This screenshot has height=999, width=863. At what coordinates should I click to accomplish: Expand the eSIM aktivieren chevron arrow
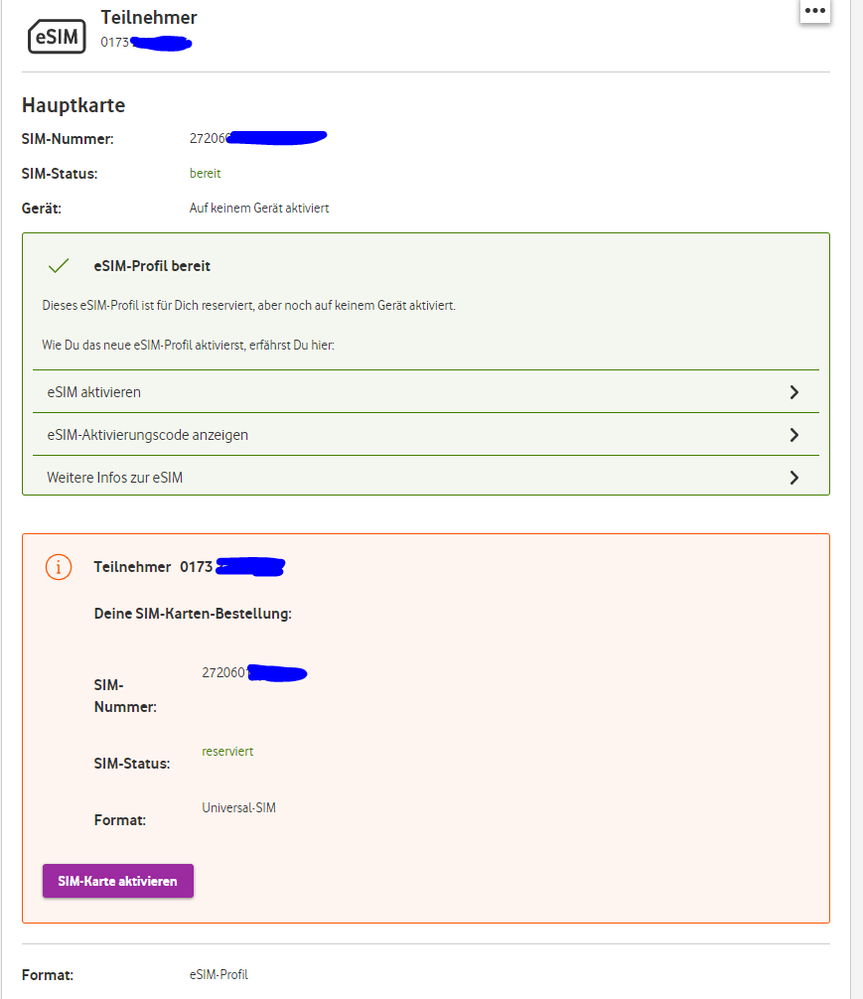794,392
